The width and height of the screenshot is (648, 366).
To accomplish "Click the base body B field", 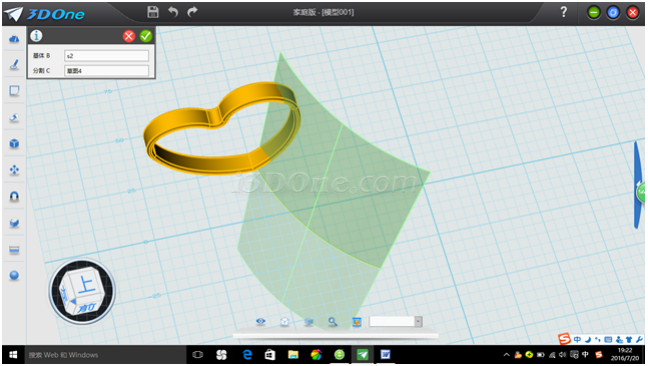I will pos(106,56).
